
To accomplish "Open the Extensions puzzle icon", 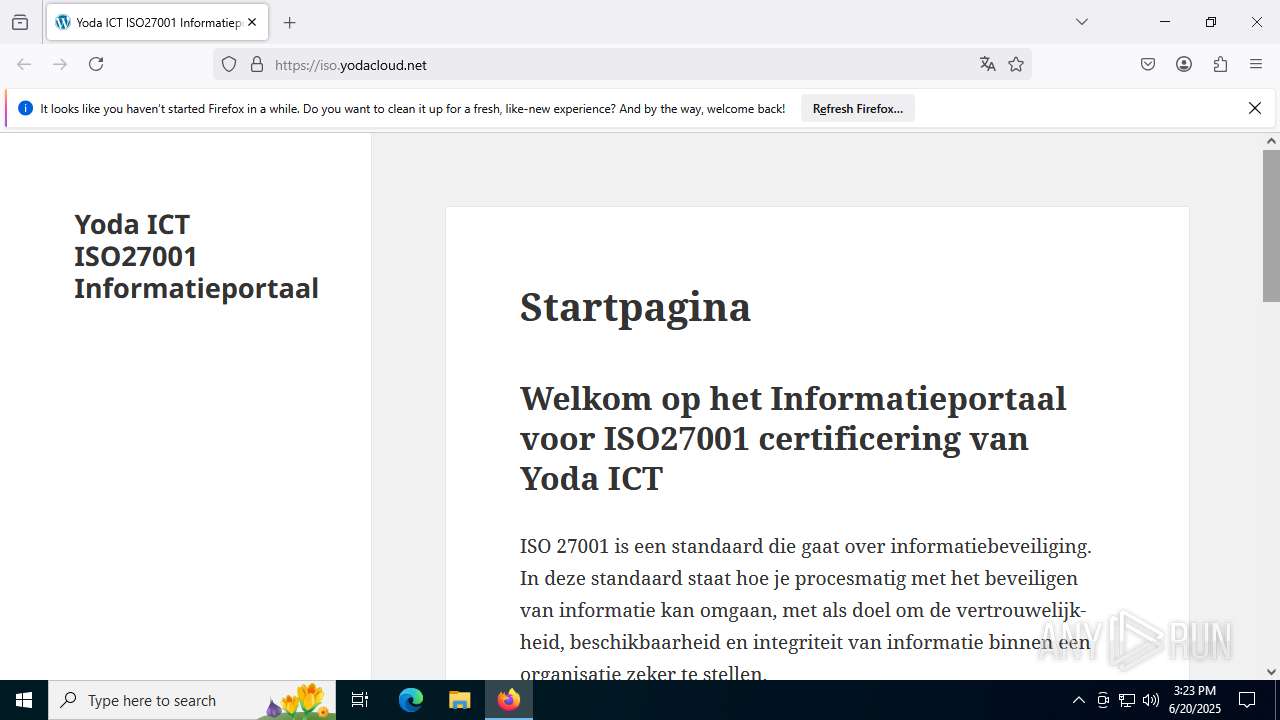I will 1220,64.
